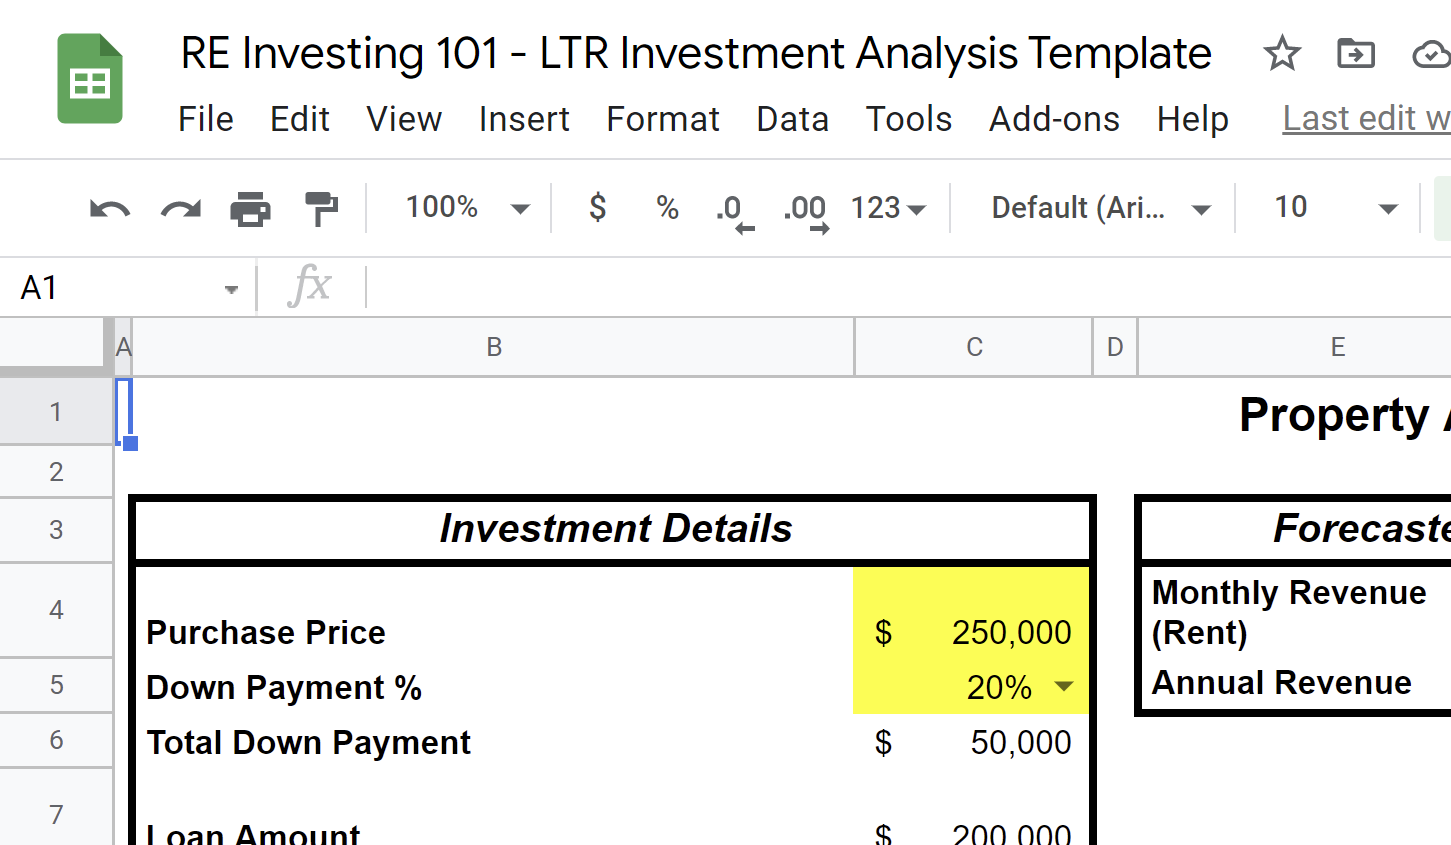Select the Property title cell in row 1
This screenshot has width=1451, height=845.
[1345, 413]
